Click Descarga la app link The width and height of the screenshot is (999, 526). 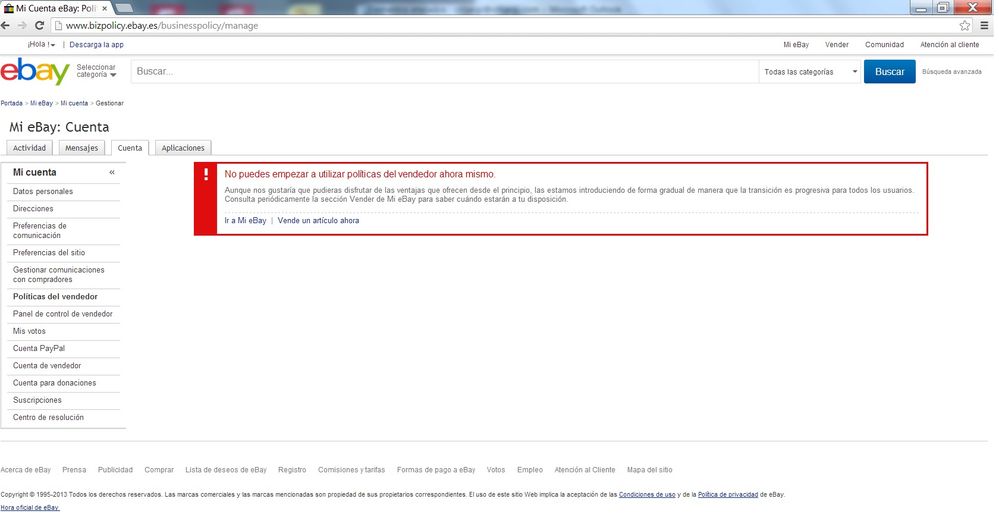click(x=96, y=45)
